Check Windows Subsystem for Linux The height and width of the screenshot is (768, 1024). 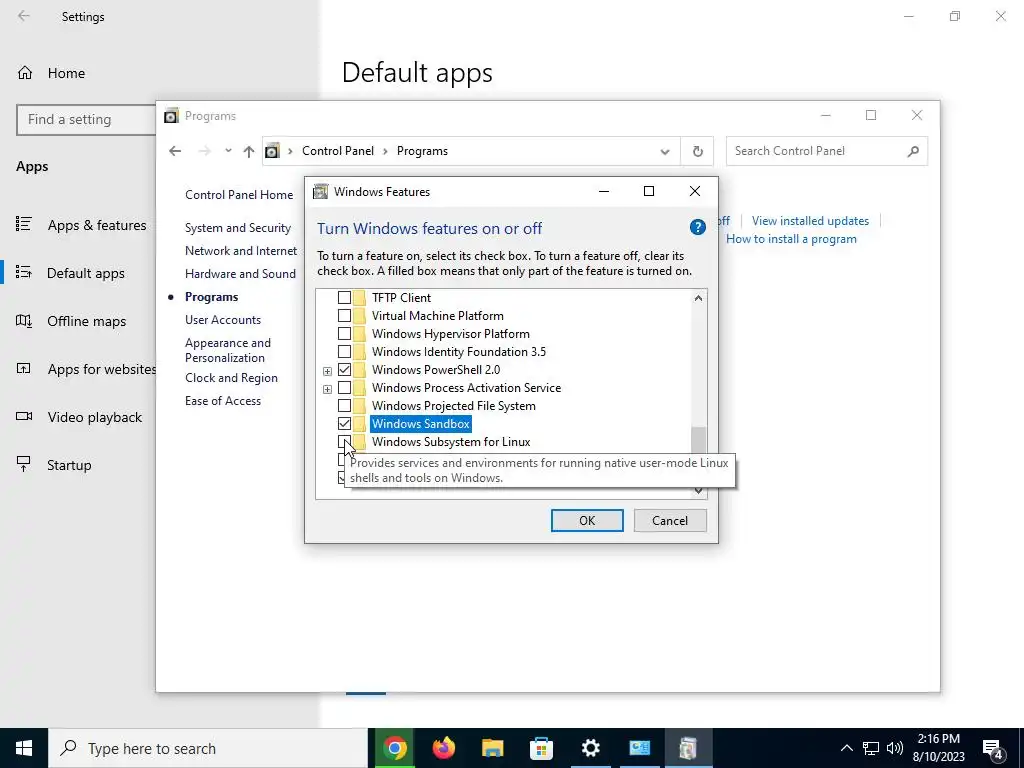click(x=344, y=442)
